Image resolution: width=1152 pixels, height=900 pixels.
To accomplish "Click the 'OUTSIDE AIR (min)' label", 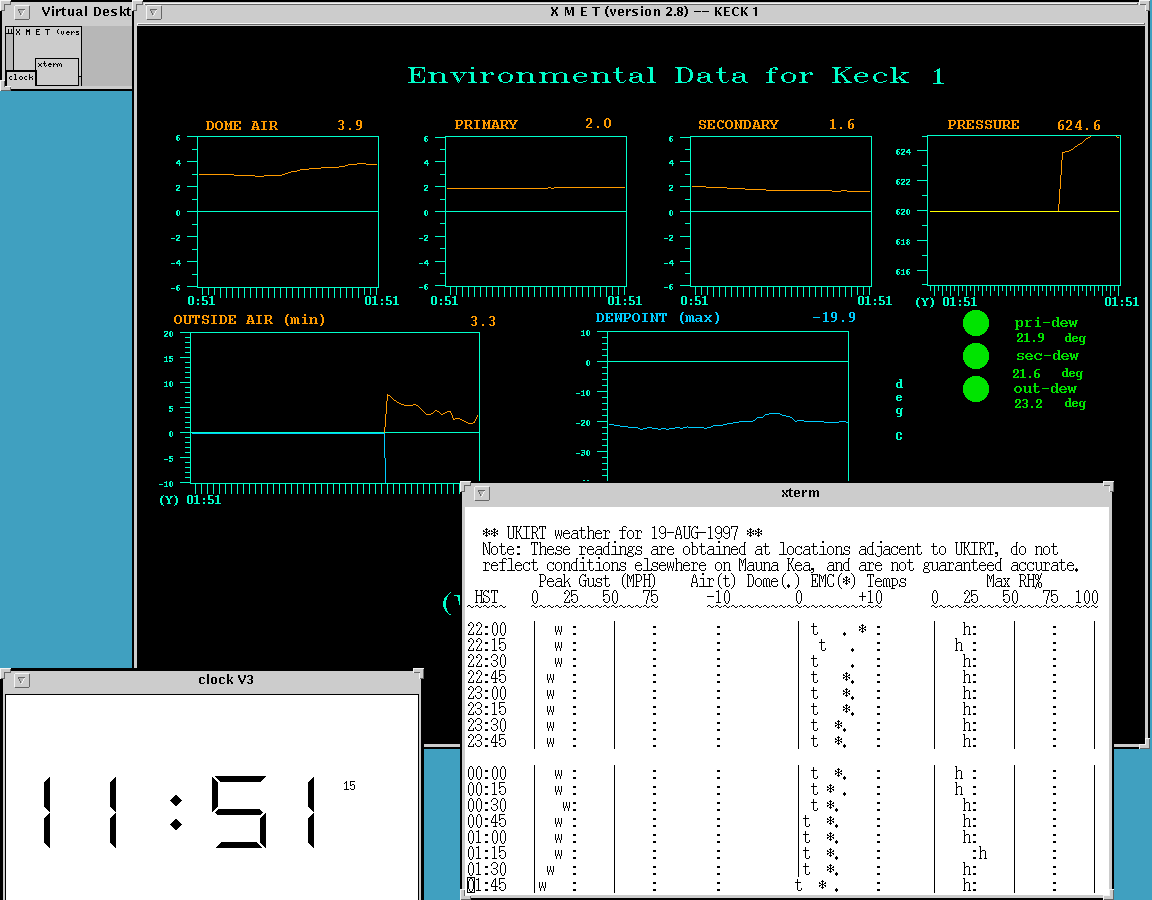I will pyautogui.click(x=249, y=320).
